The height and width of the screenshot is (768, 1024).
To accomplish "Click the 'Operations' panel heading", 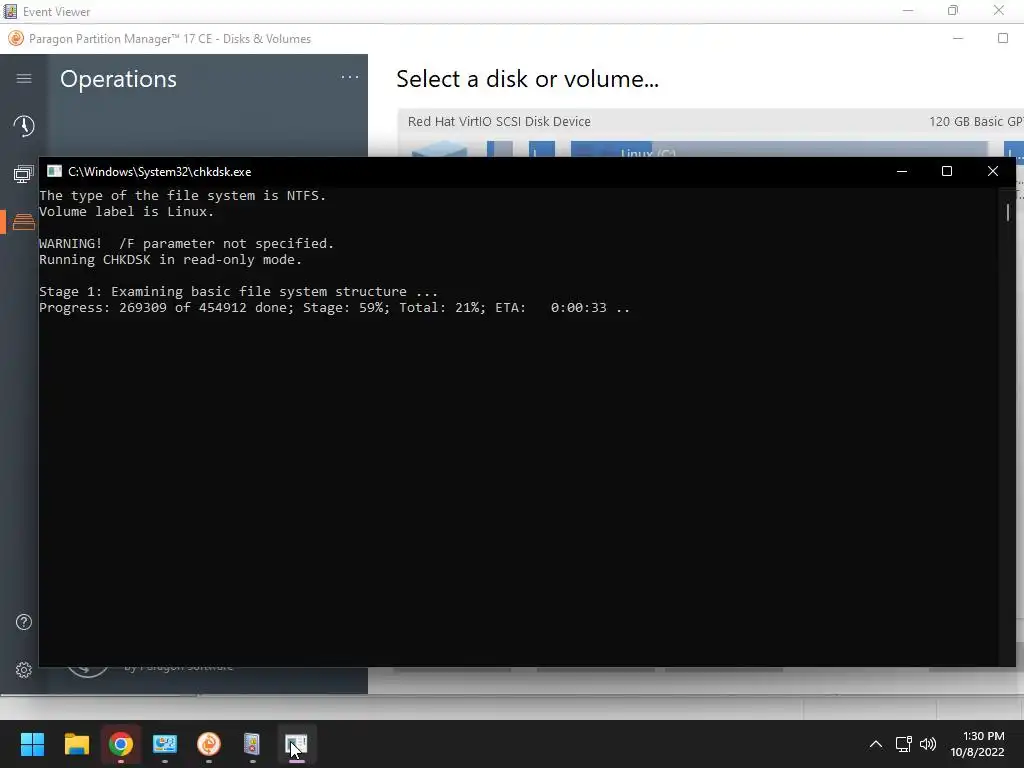I will tap(118, 79).
